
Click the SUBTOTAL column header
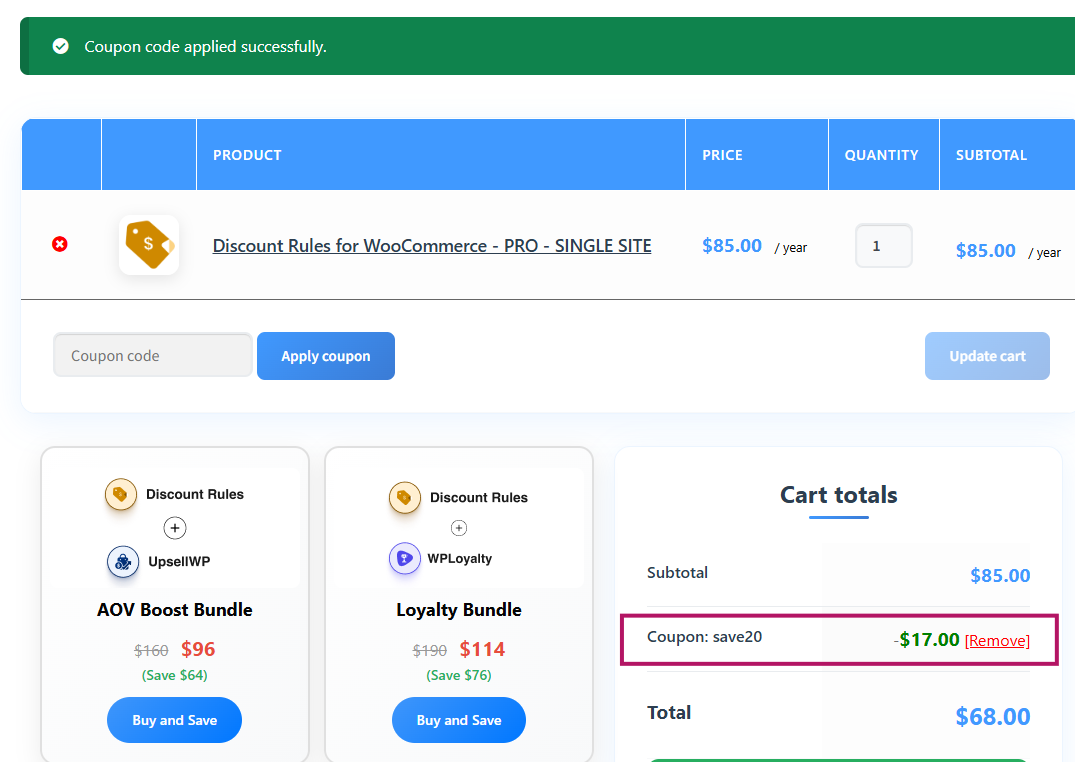point(991,154)
